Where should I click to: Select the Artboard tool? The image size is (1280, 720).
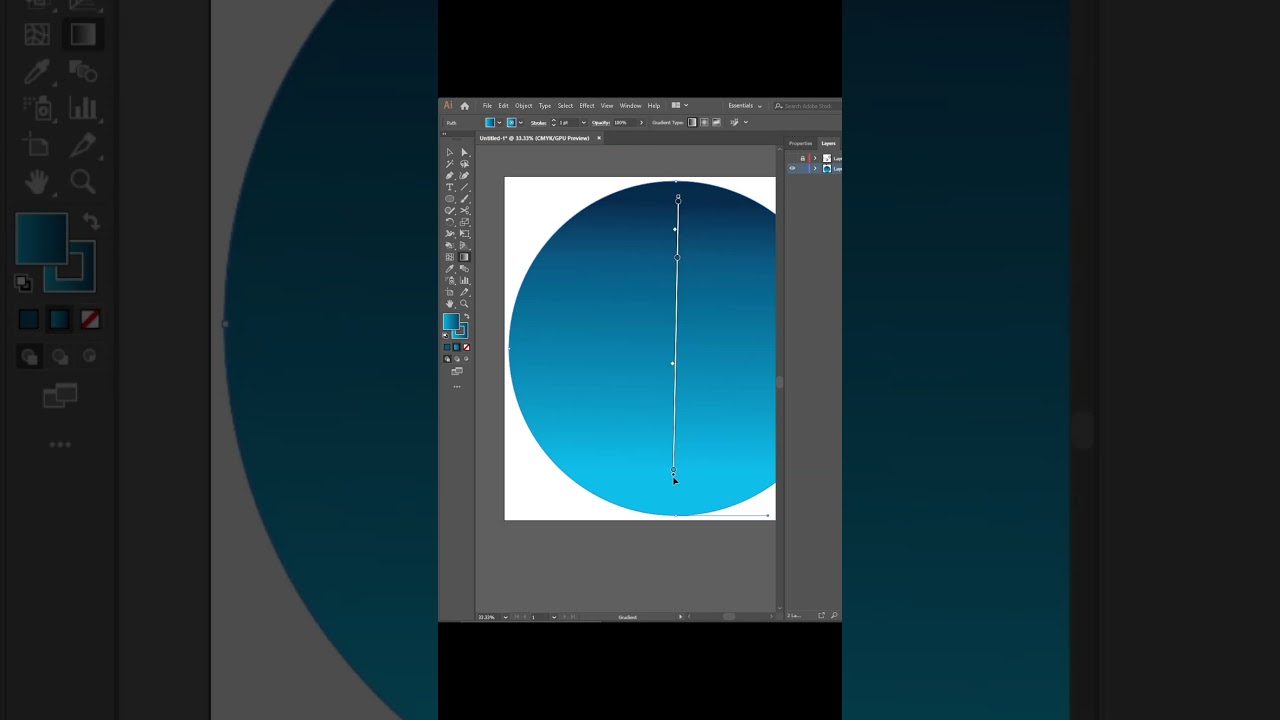tap(449, 292)
